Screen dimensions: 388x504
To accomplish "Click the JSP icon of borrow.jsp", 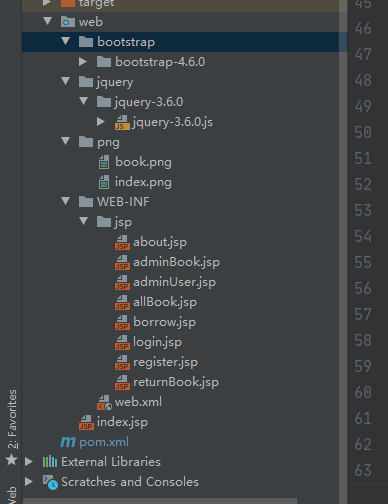I will pos(122,322).
